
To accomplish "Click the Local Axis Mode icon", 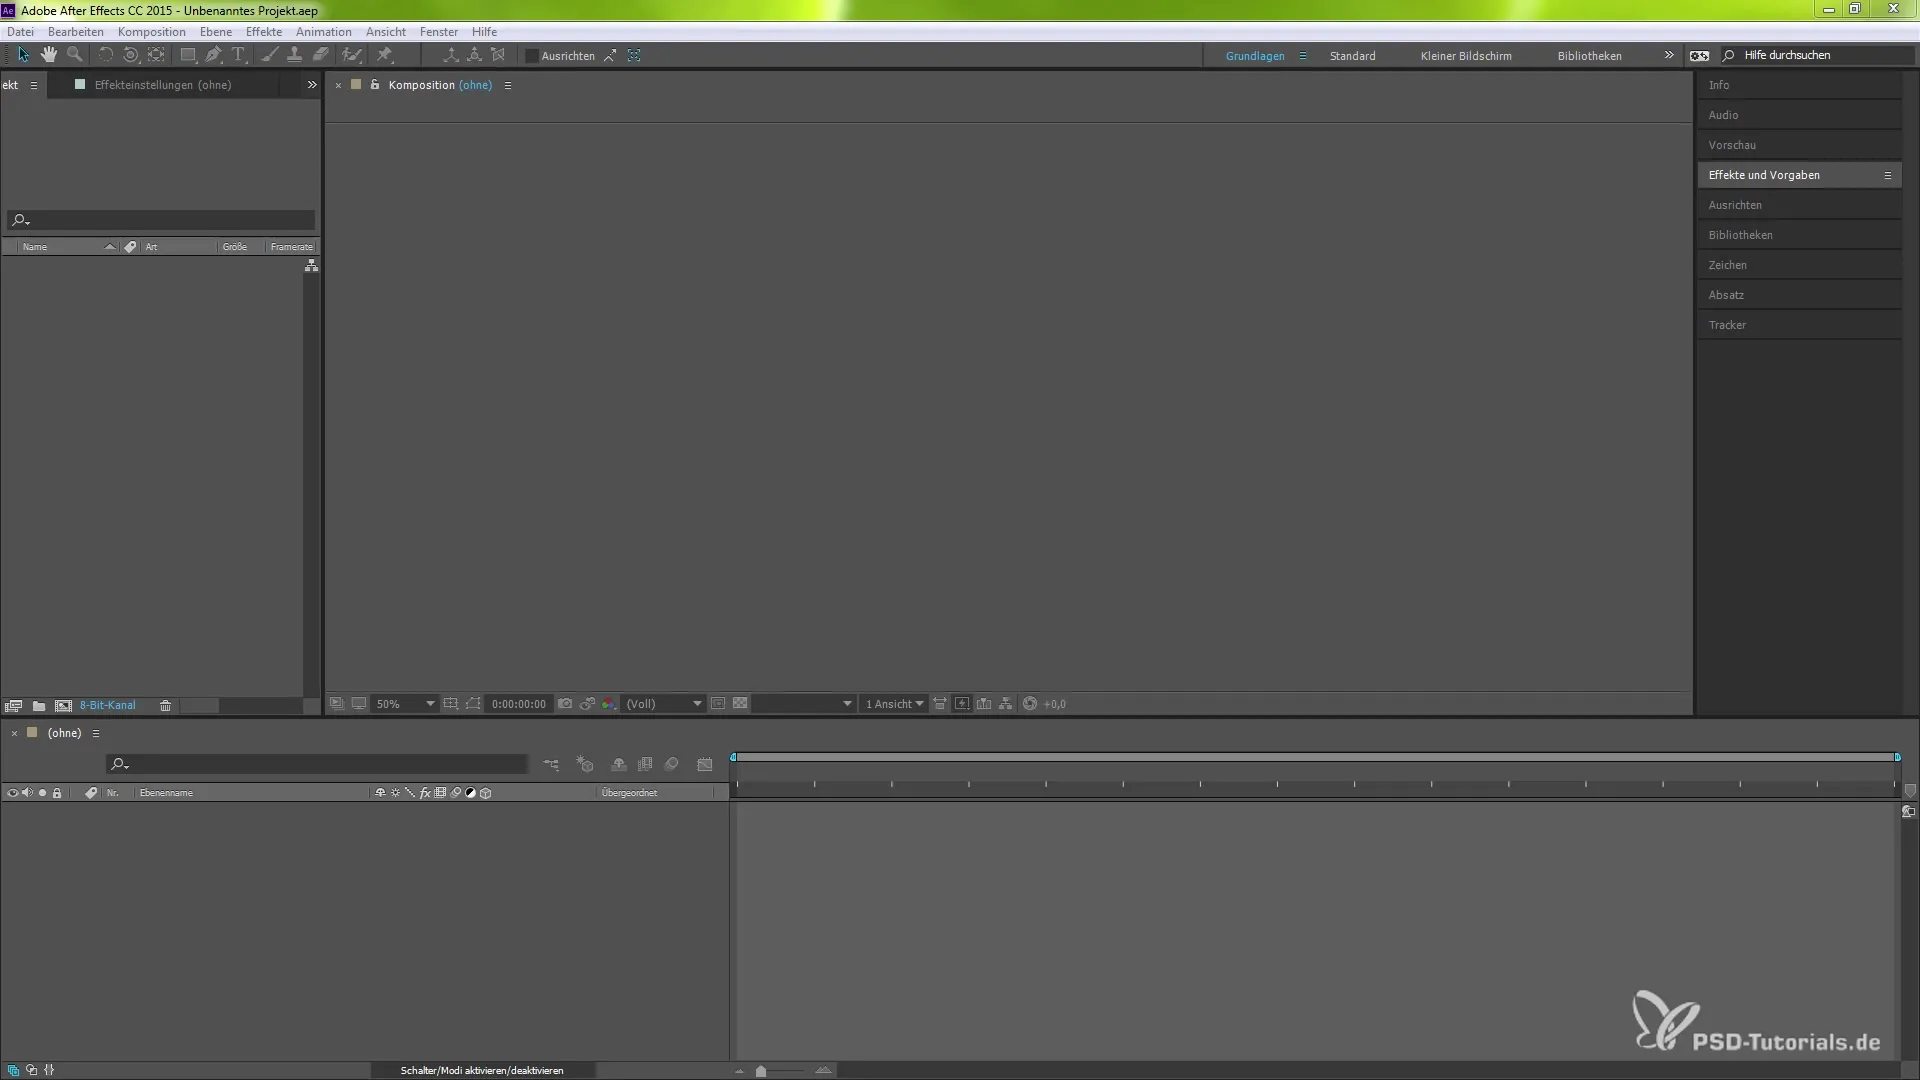I will [451, 55].
